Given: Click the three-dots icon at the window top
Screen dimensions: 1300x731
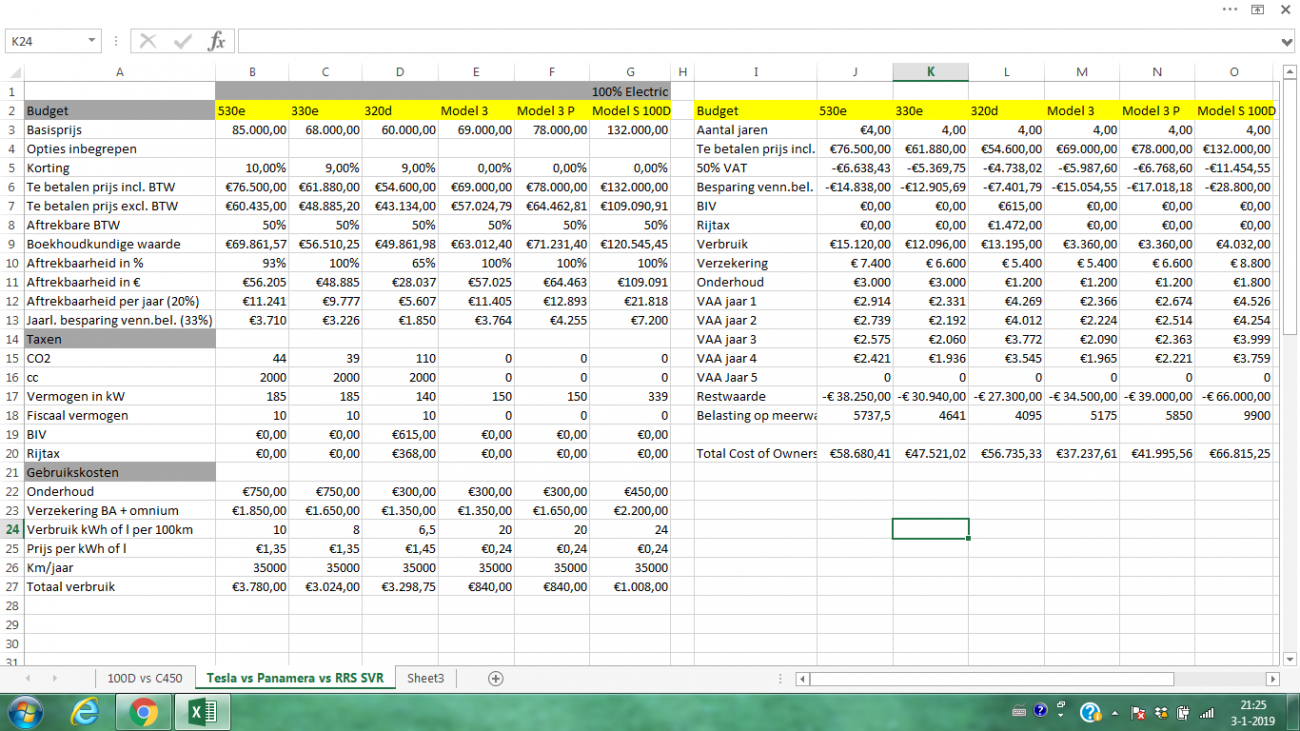Looking at the screenshot, I should coord(1230,9).
